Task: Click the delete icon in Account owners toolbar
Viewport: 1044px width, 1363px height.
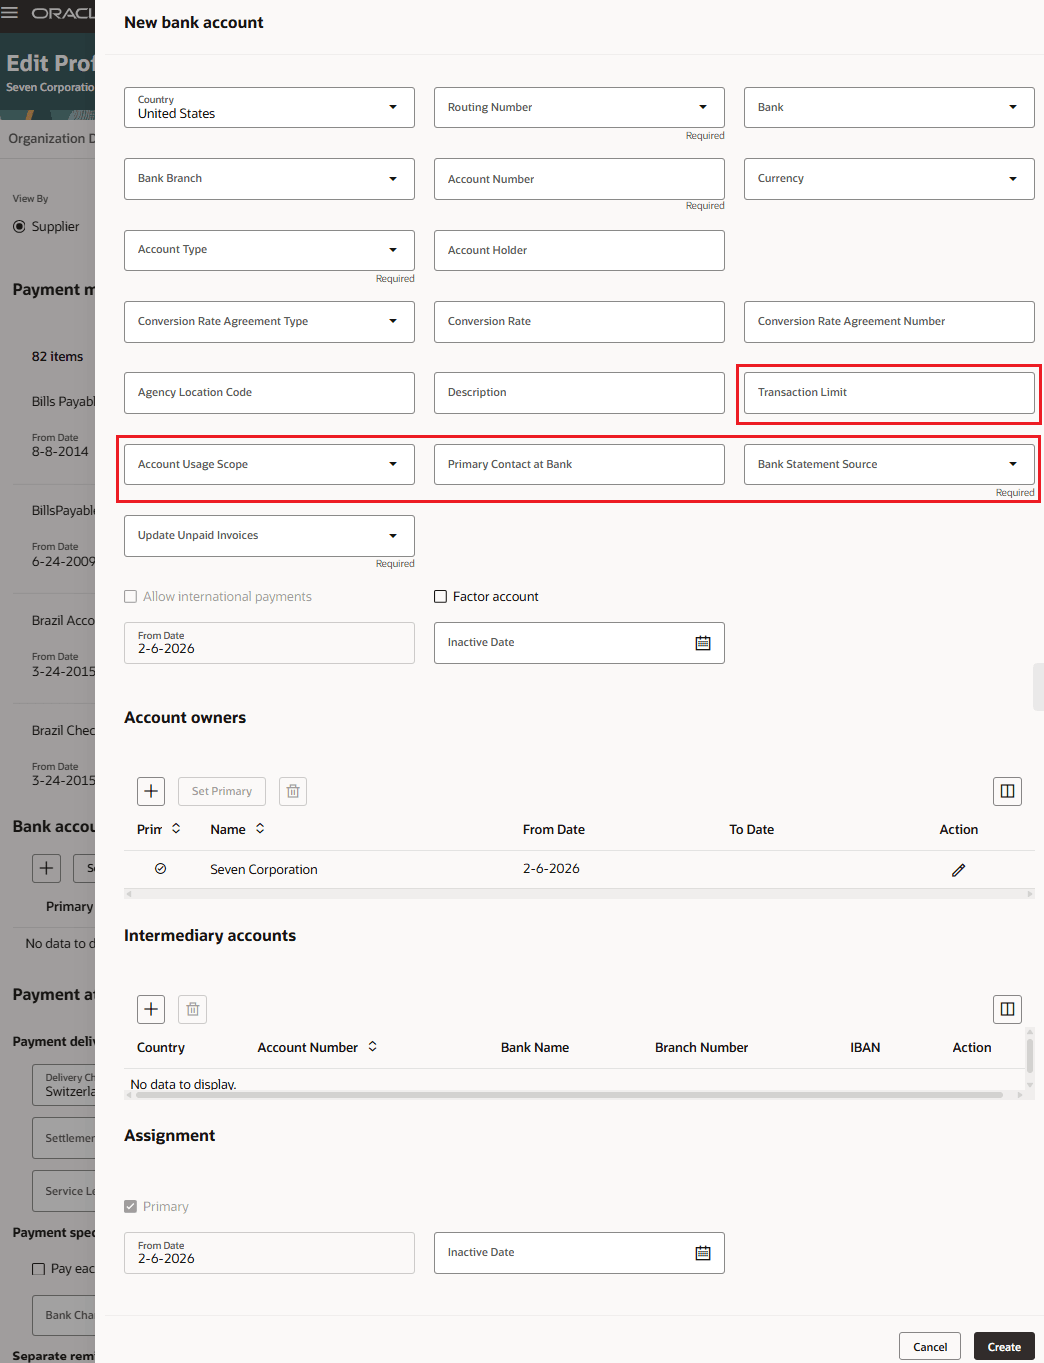Action: click(292, 790)
